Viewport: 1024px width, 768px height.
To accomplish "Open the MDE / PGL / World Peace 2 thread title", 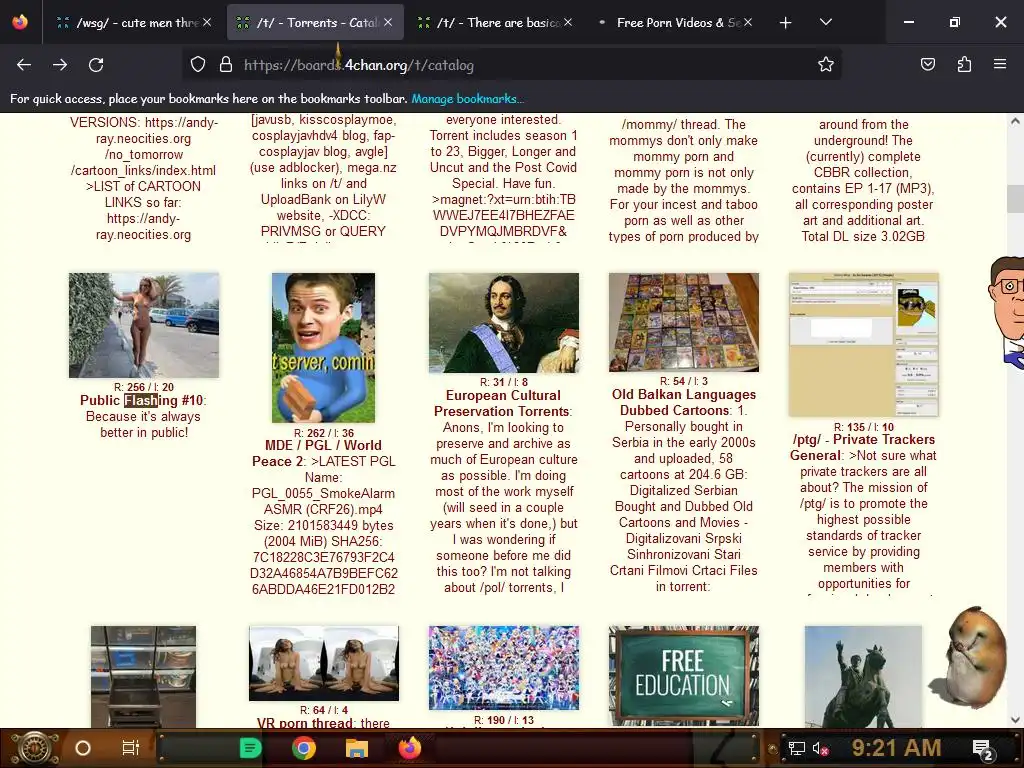I will (x=317, y=453).
